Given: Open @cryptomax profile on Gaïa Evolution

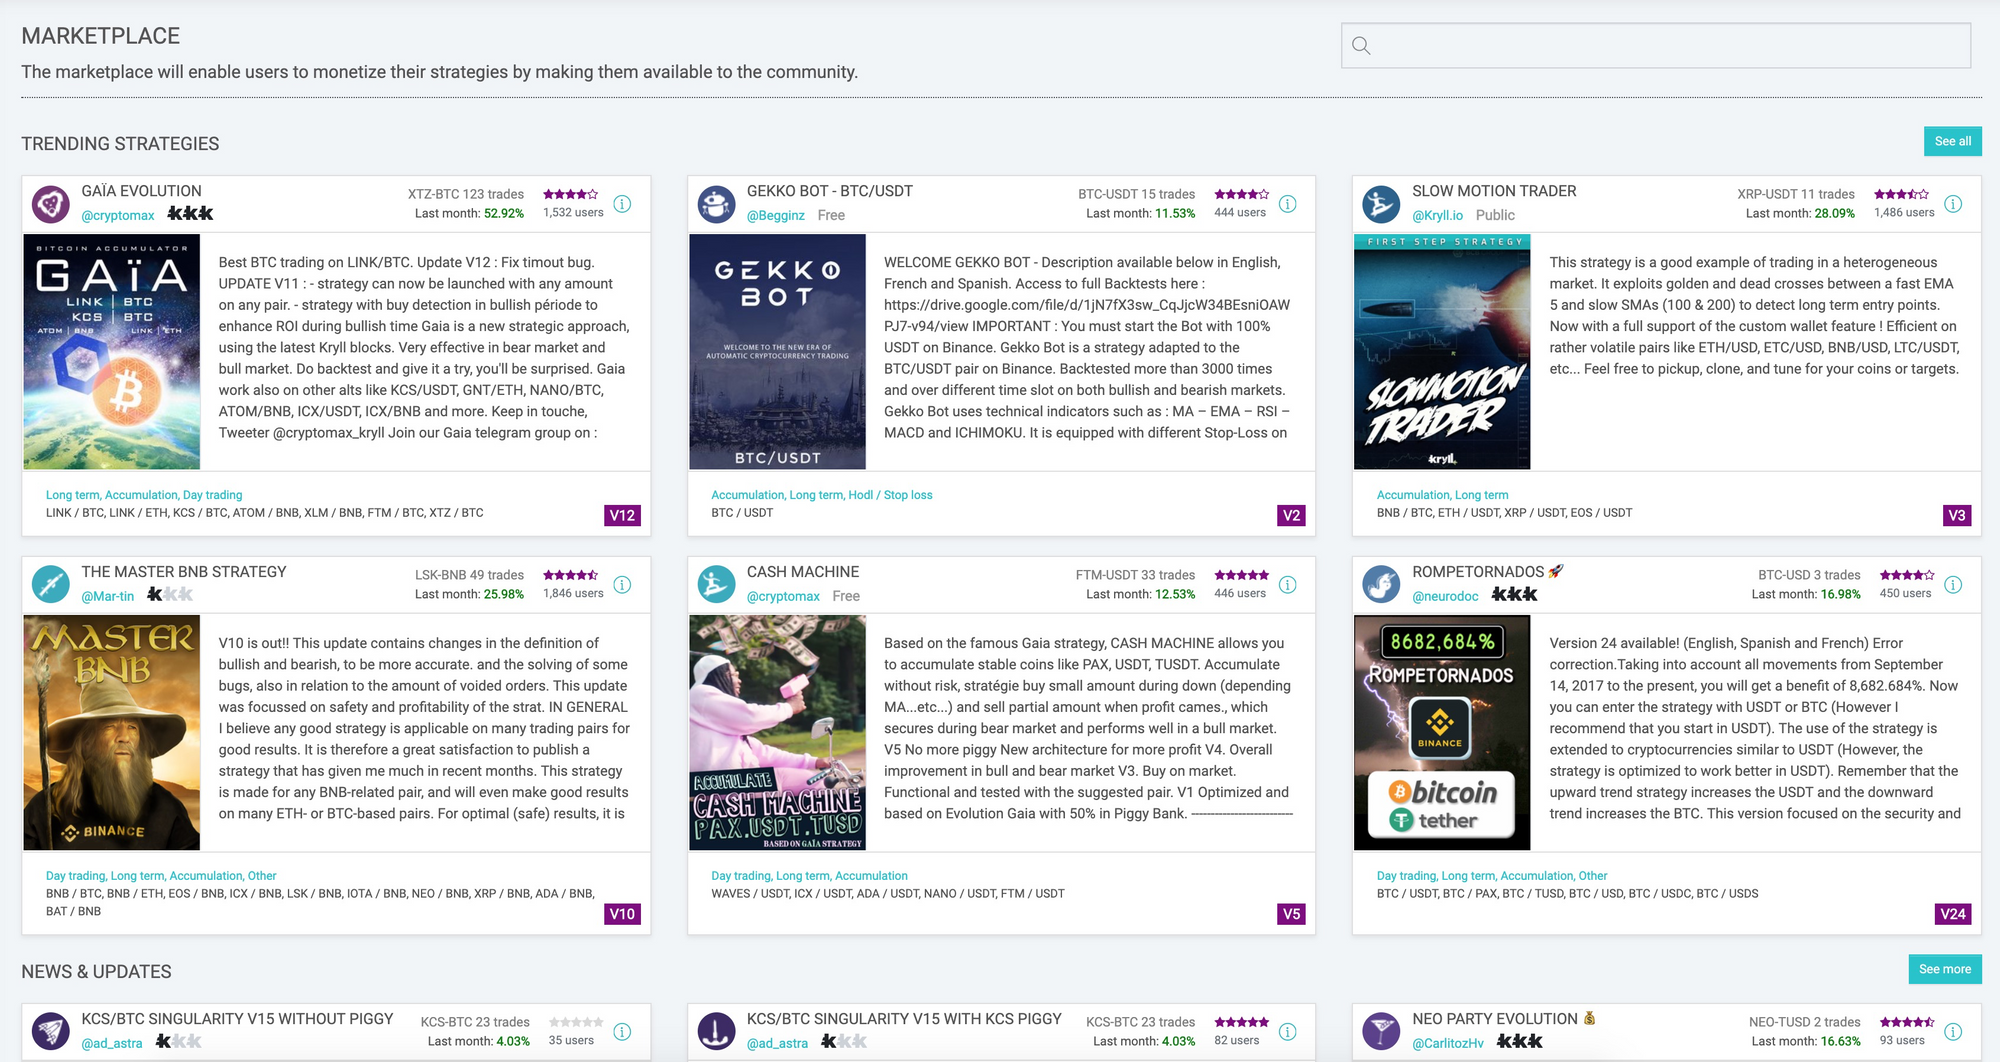Looking at the screenshot, I should (x=118, y=215).
